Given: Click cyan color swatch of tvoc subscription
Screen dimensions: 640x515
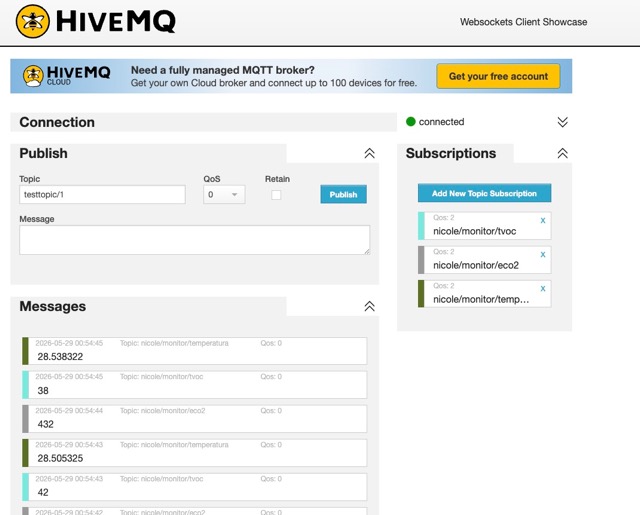Looking at the screenshot, I should click(x=421, y=226).
